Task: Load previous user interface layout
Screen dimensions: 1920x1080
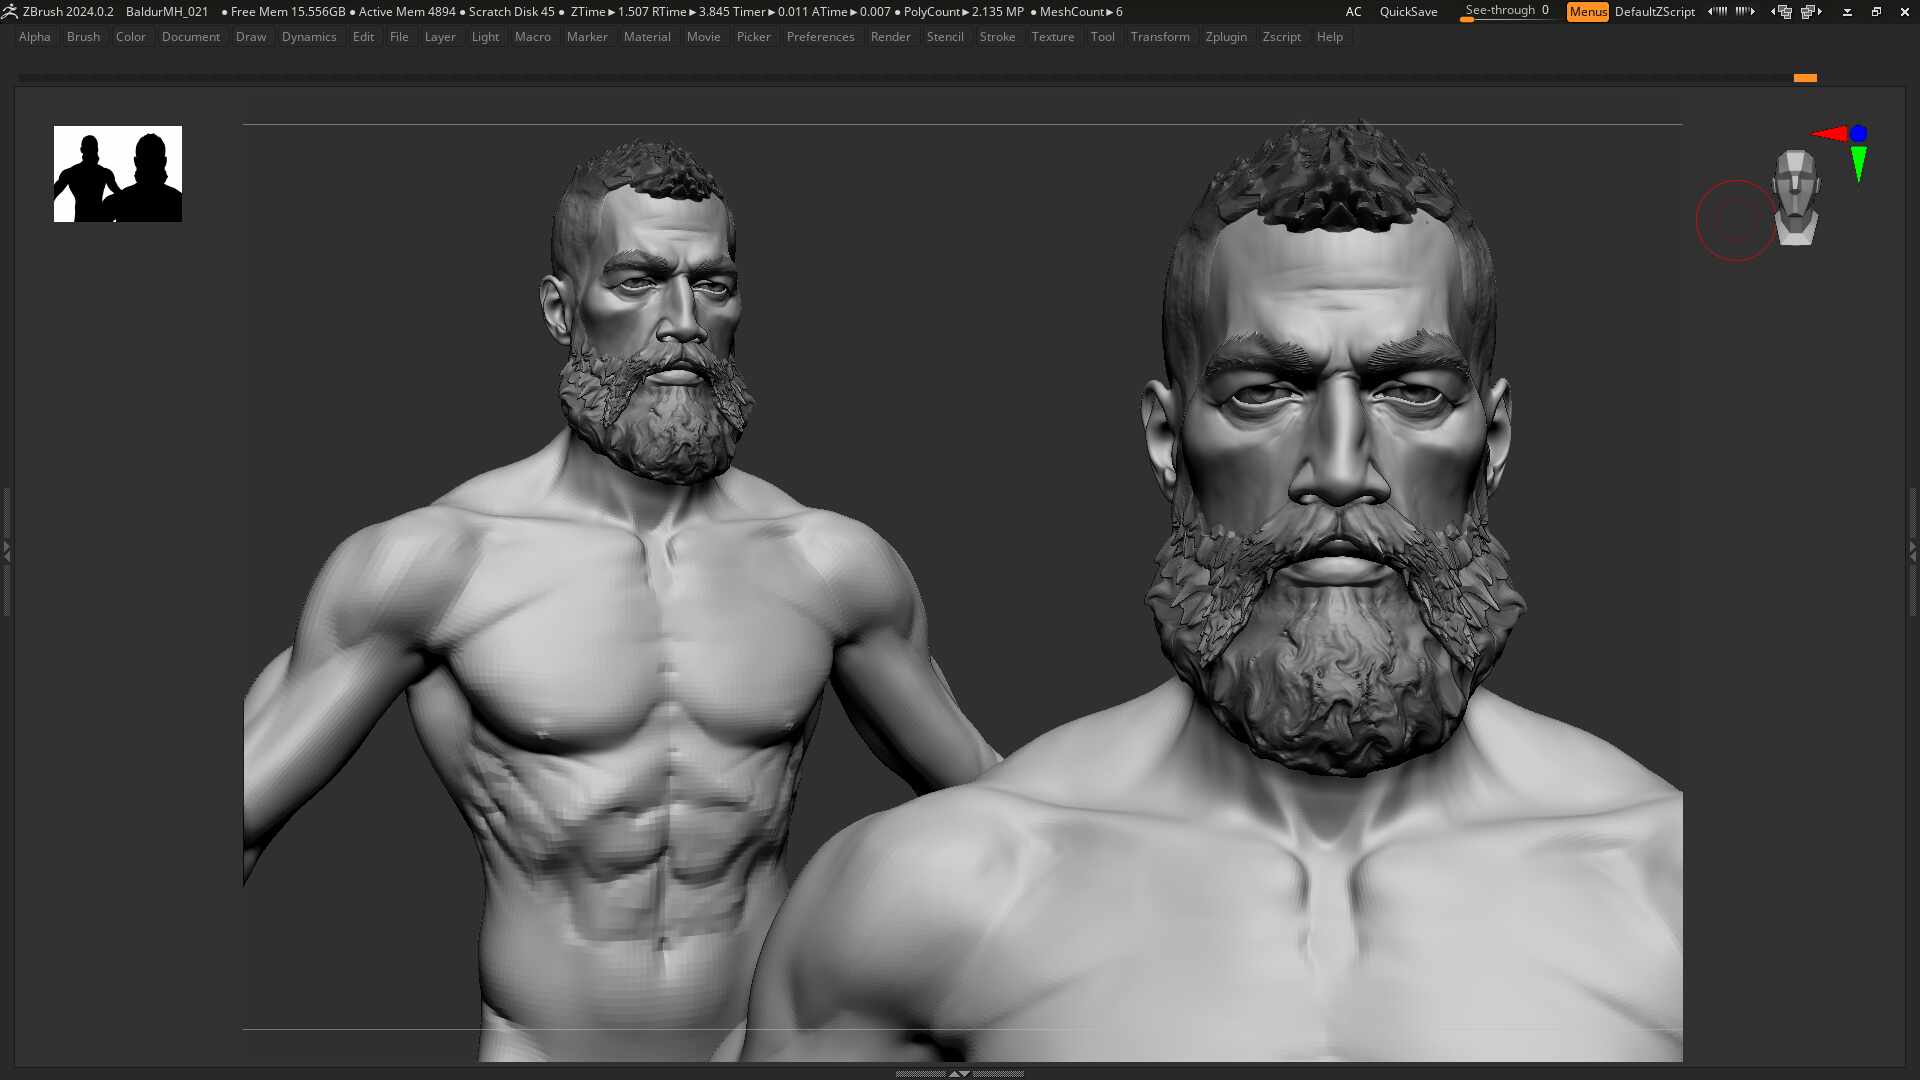Action: 1782,12
